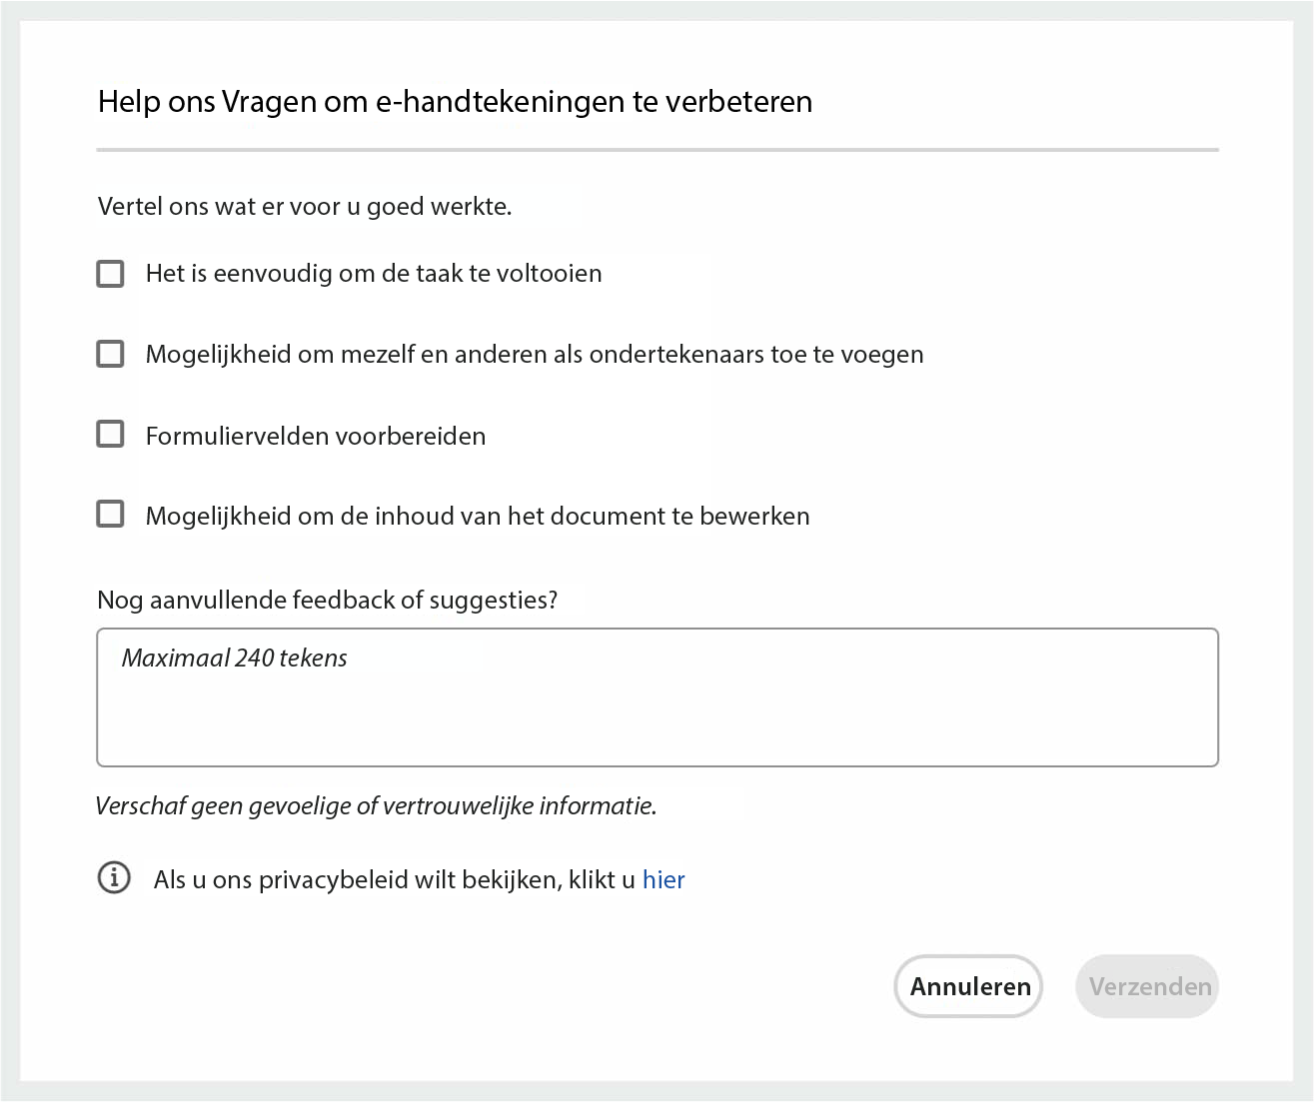Click the Verzenden button
1314x1102 pixels.
tap(1147, 986)
